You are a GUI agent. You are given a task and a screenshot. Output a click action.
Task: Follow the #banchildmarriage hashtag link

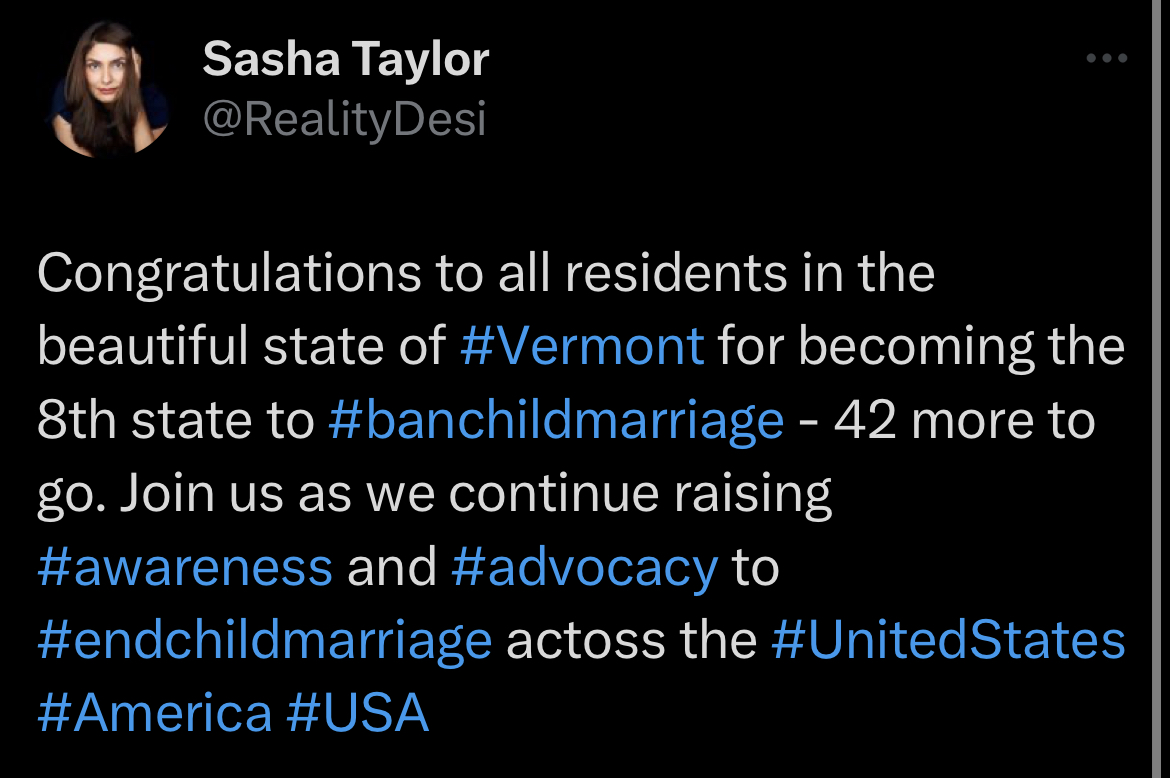pos(556,420)
